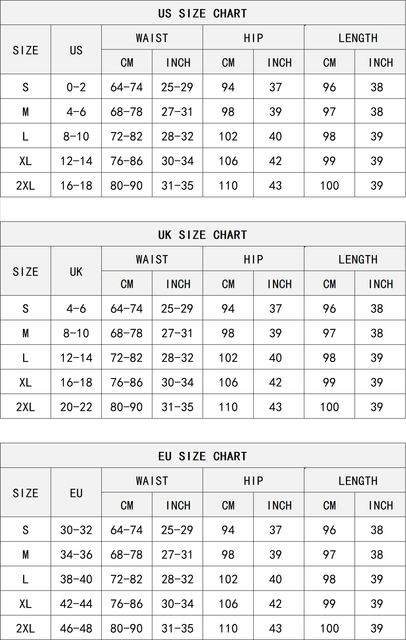Click the EU 42-44 cell
Screen dimensions: 406x640
(x=76, y=604)
